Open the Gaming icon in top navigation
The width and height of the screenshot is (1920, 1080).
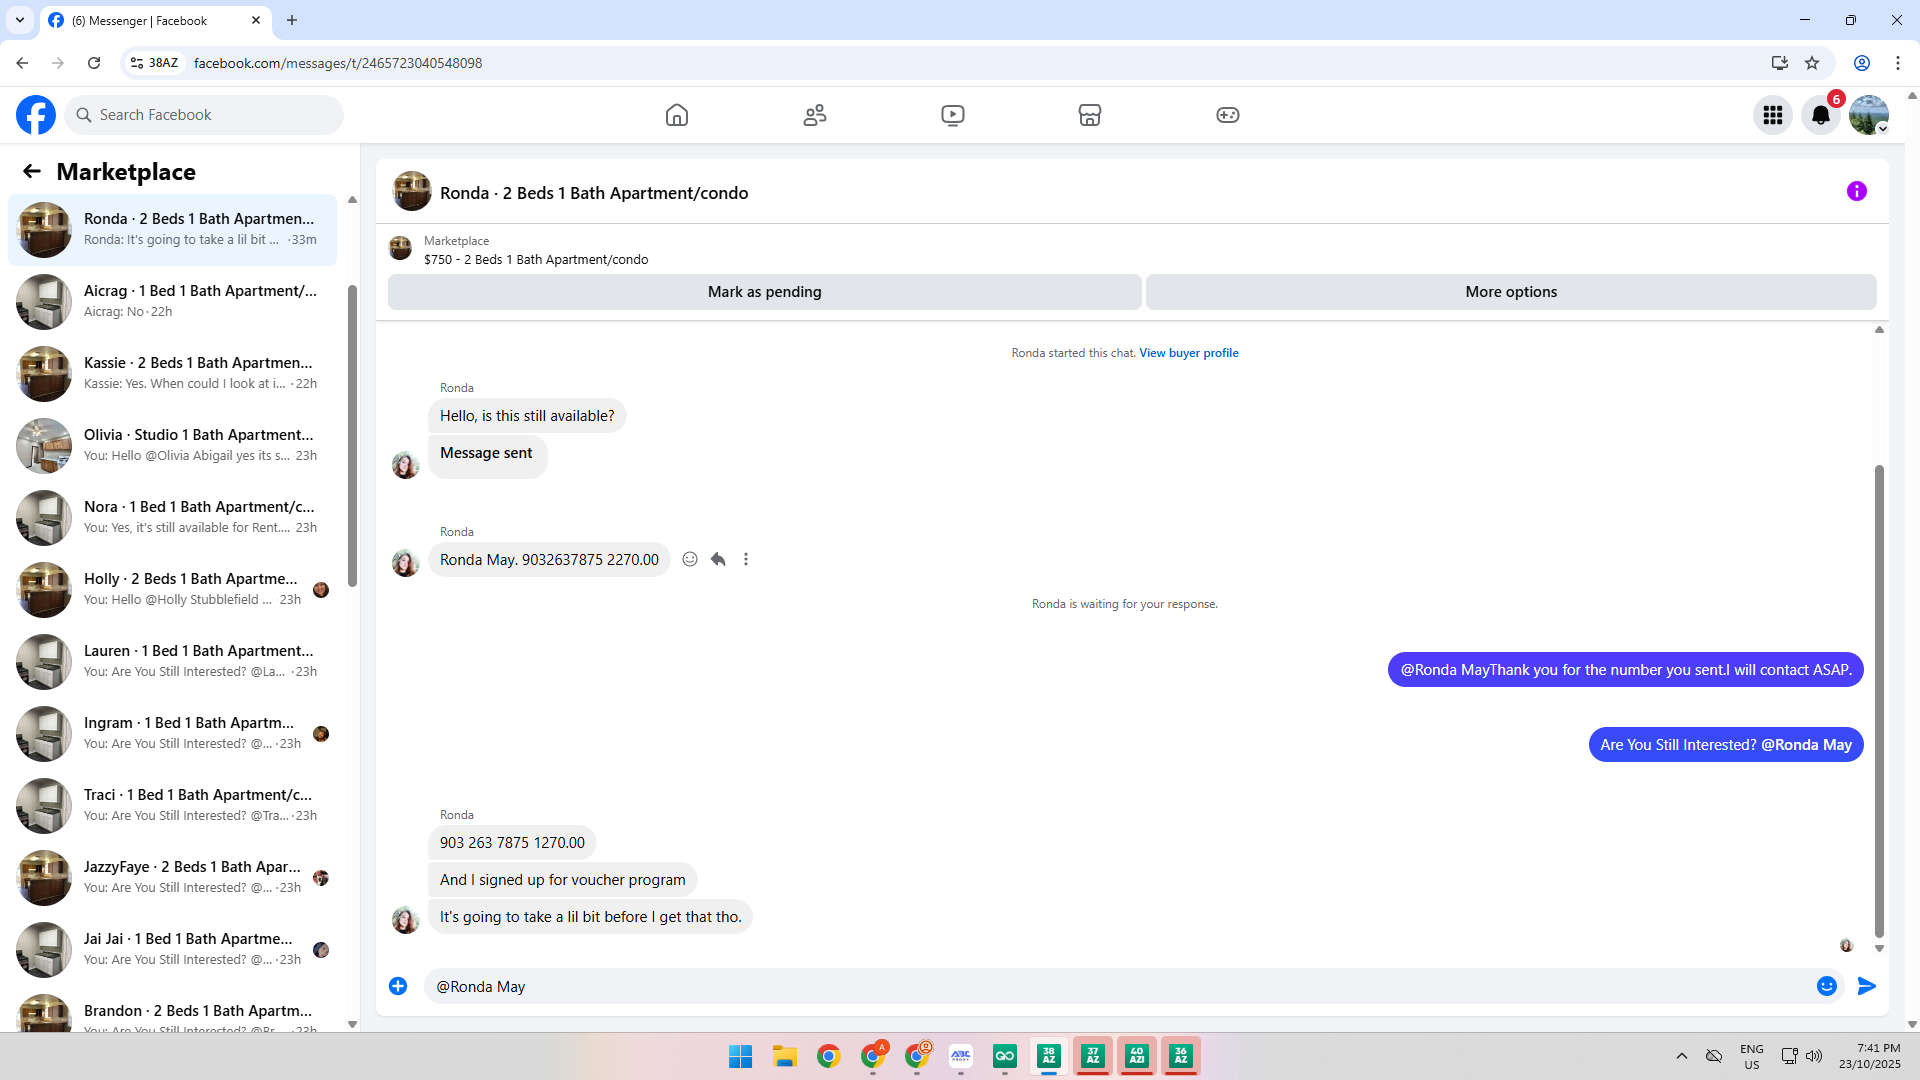coord(1228,115)
